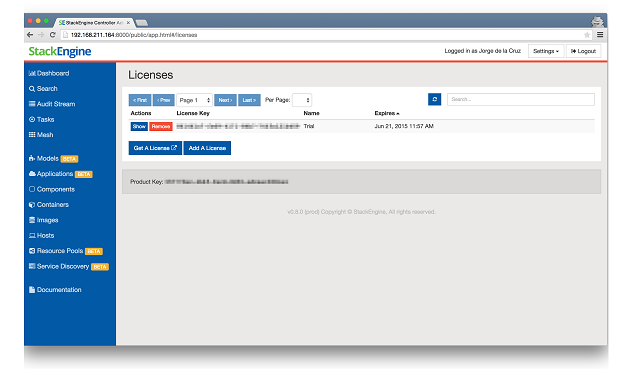Viewport: 630px width, 378px height.
Task: Sort by Name column header
Action: click(311, 113)
